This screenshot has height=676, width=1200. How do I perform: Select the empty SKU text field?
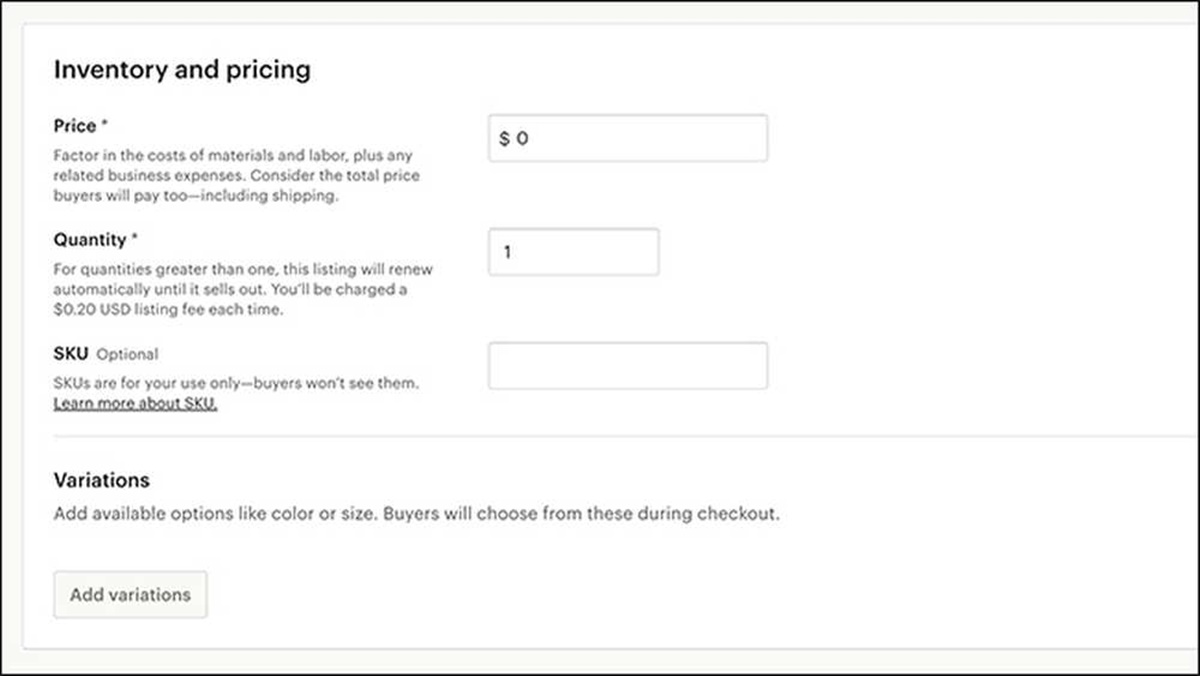[x=627, y=366]
